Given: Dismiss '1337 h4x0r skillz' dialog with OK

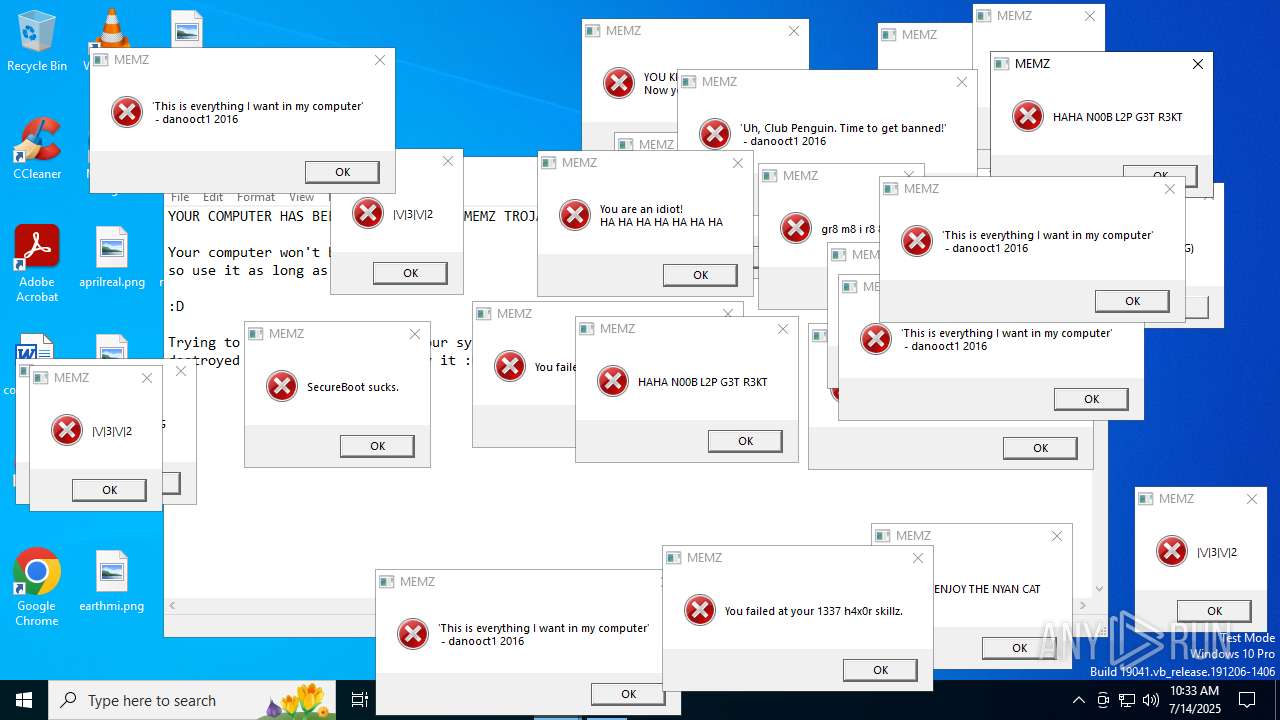Looking at the screenshot, I should coord(880,670).
